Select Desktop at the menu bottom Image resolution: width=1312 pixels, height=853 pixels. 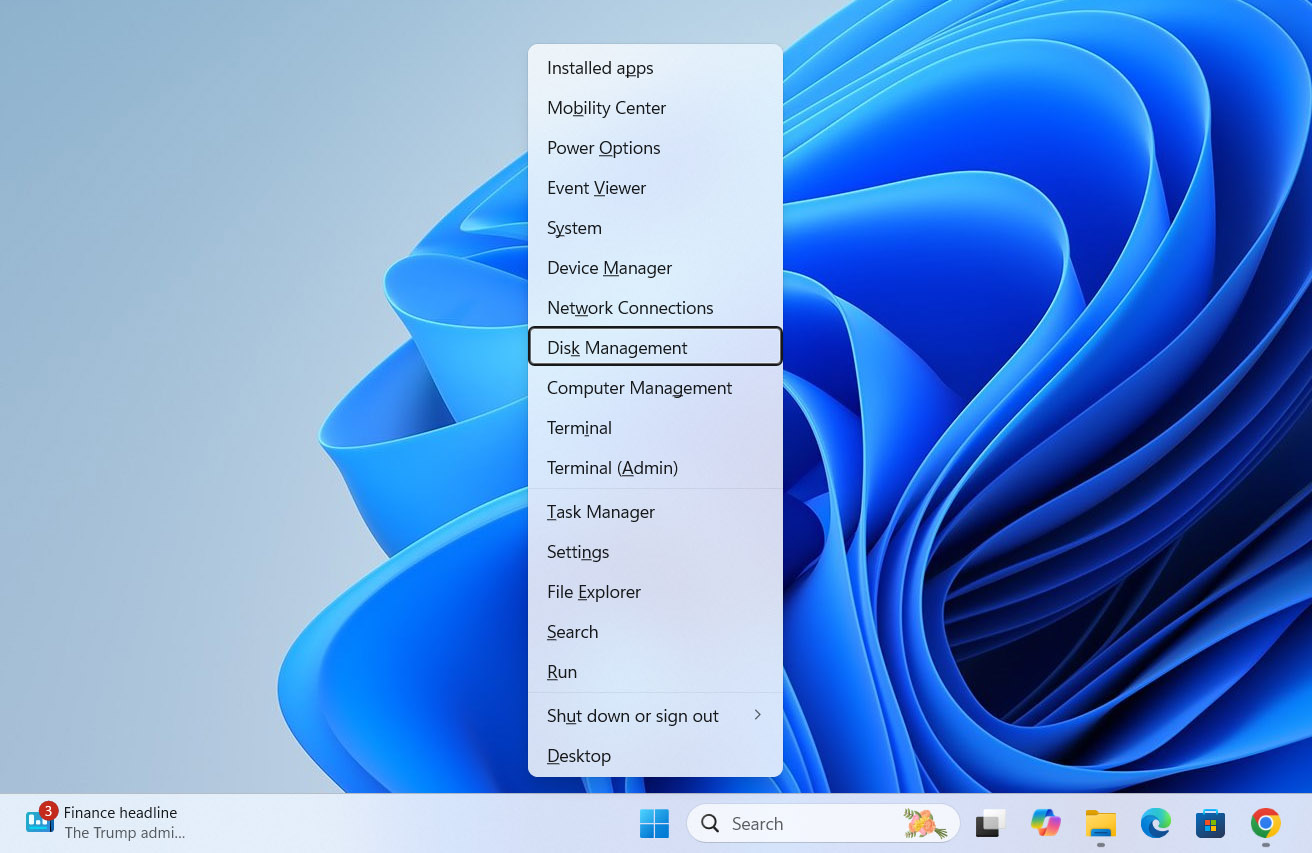point(655,756)
